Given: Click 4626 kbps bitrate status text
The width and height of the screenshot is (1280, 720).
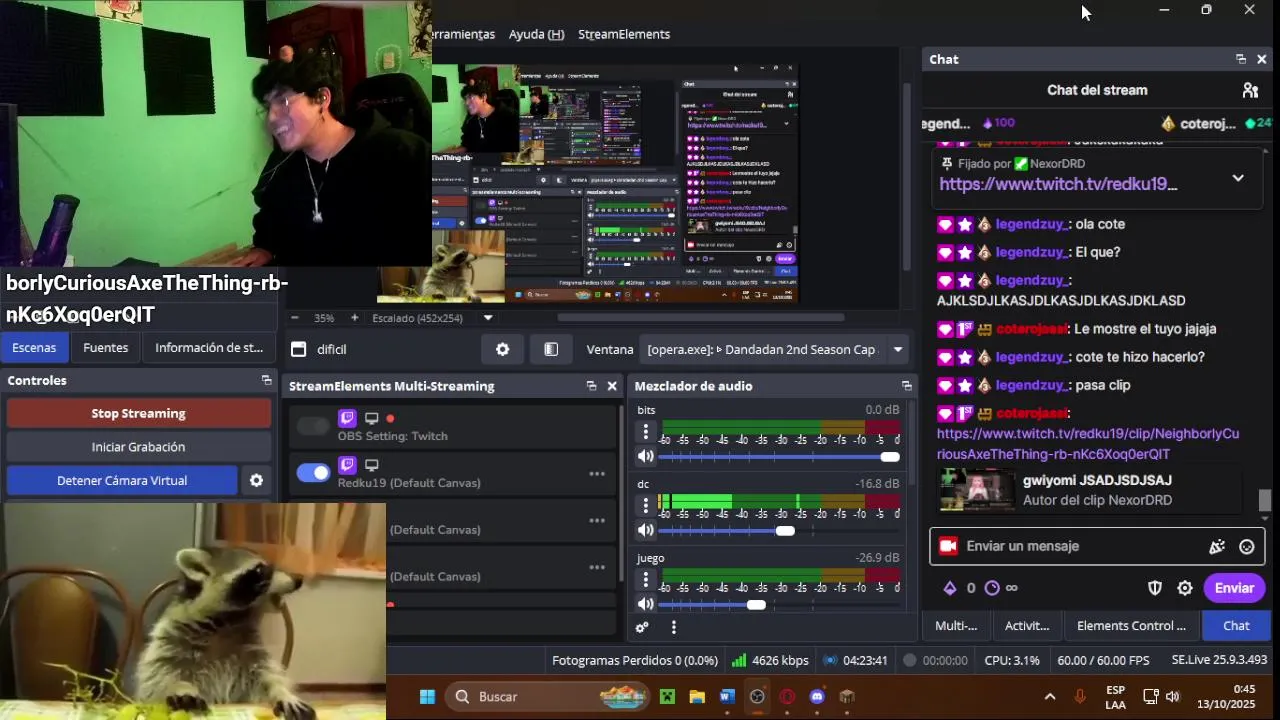Looking at the screenshot, I should pos(780,661).
